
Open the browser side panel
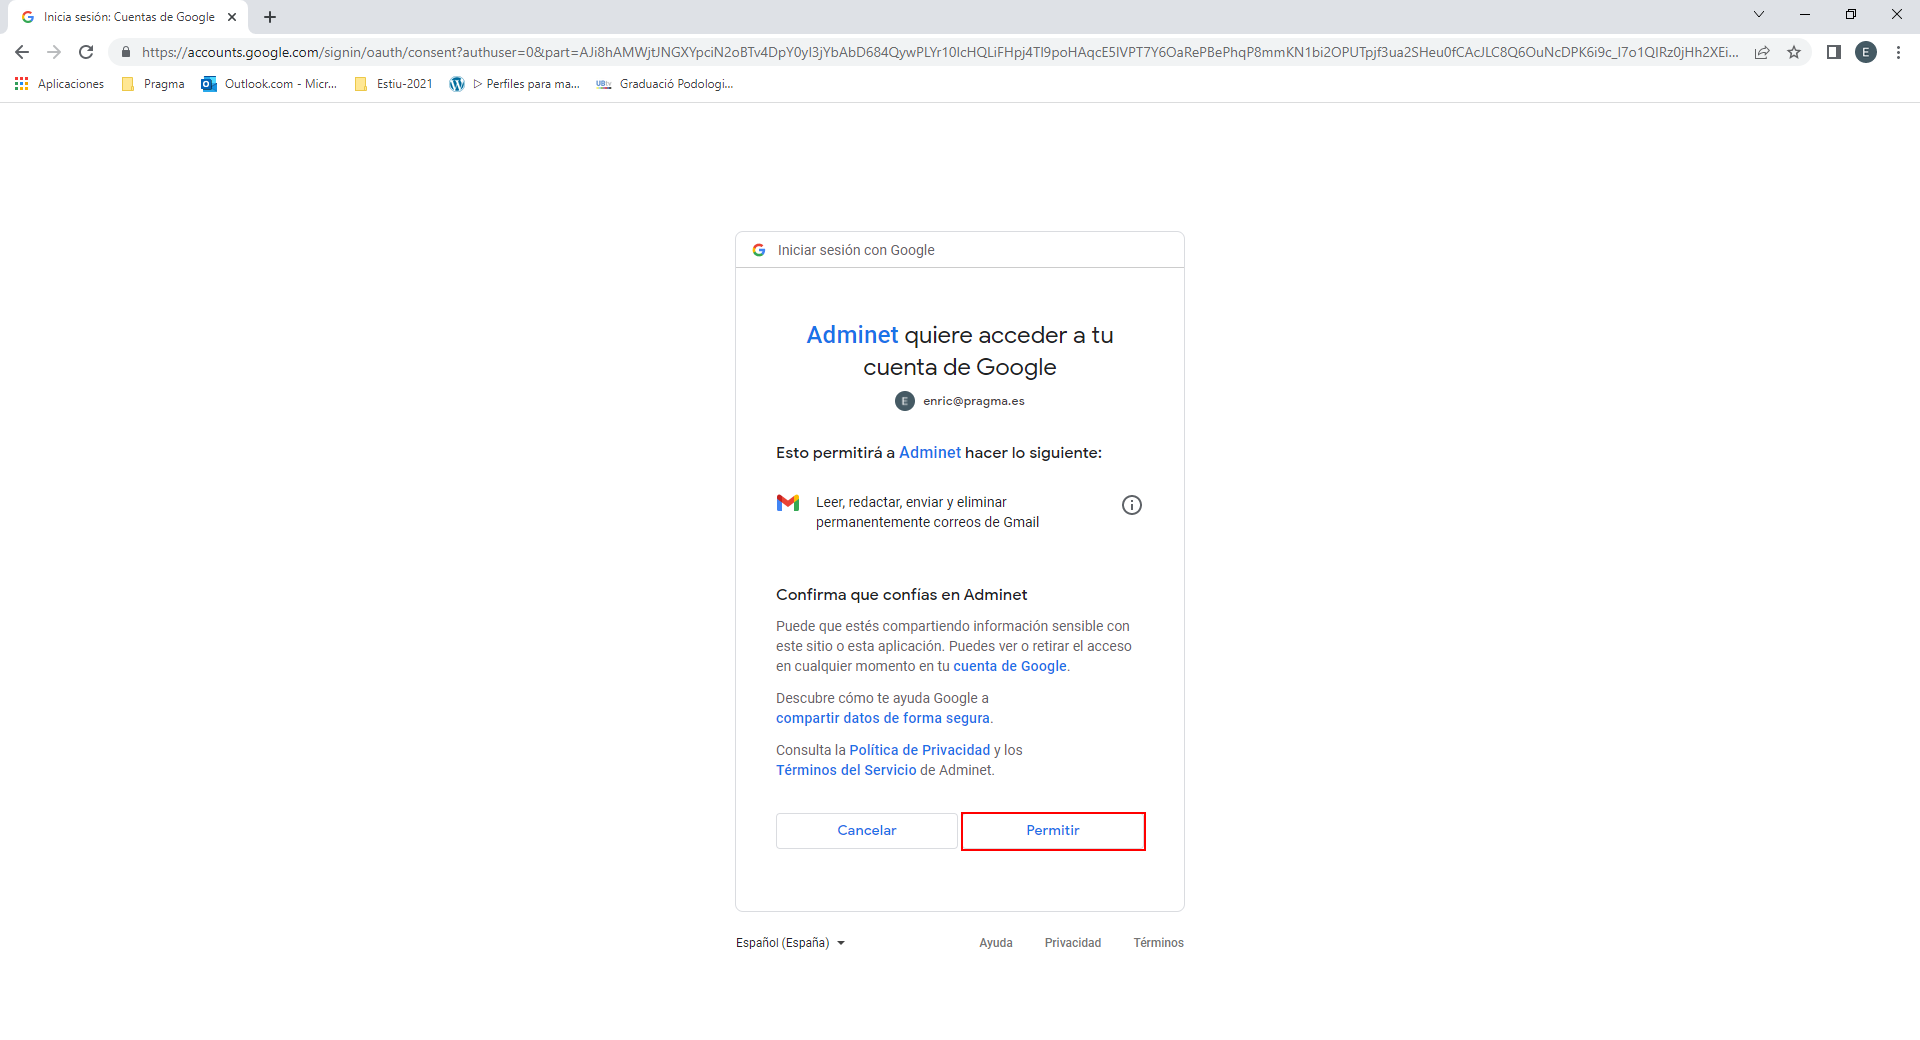pyautogui.click(x=1833, y=52)
